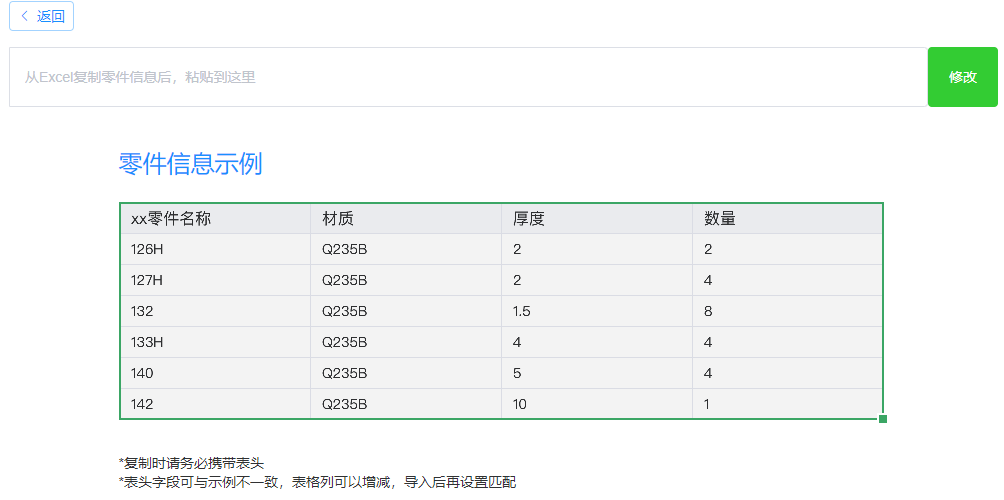
Task: Click thickness 5 in row 140
Action: (597, 373)
